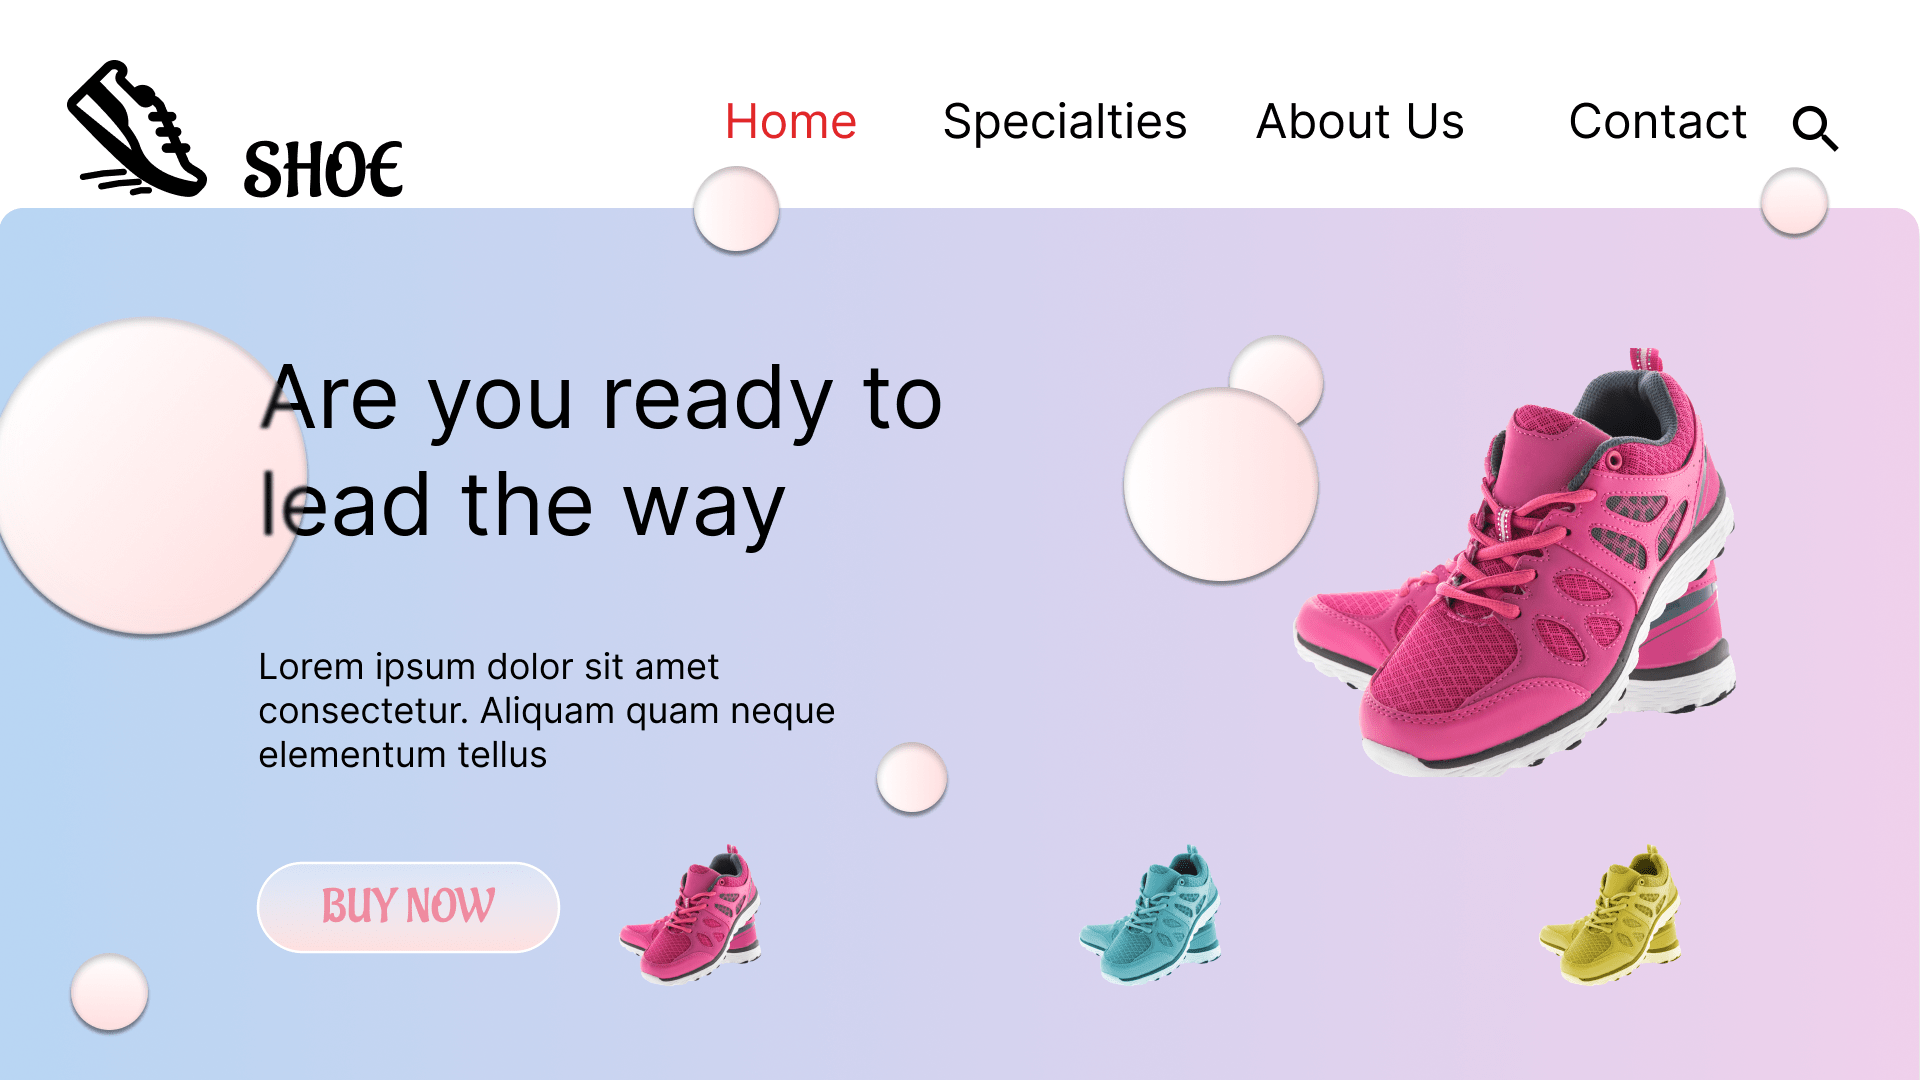Click the small bubble below the search icon
Screen dimensions: 1920x1080
tap(1794, 202)
